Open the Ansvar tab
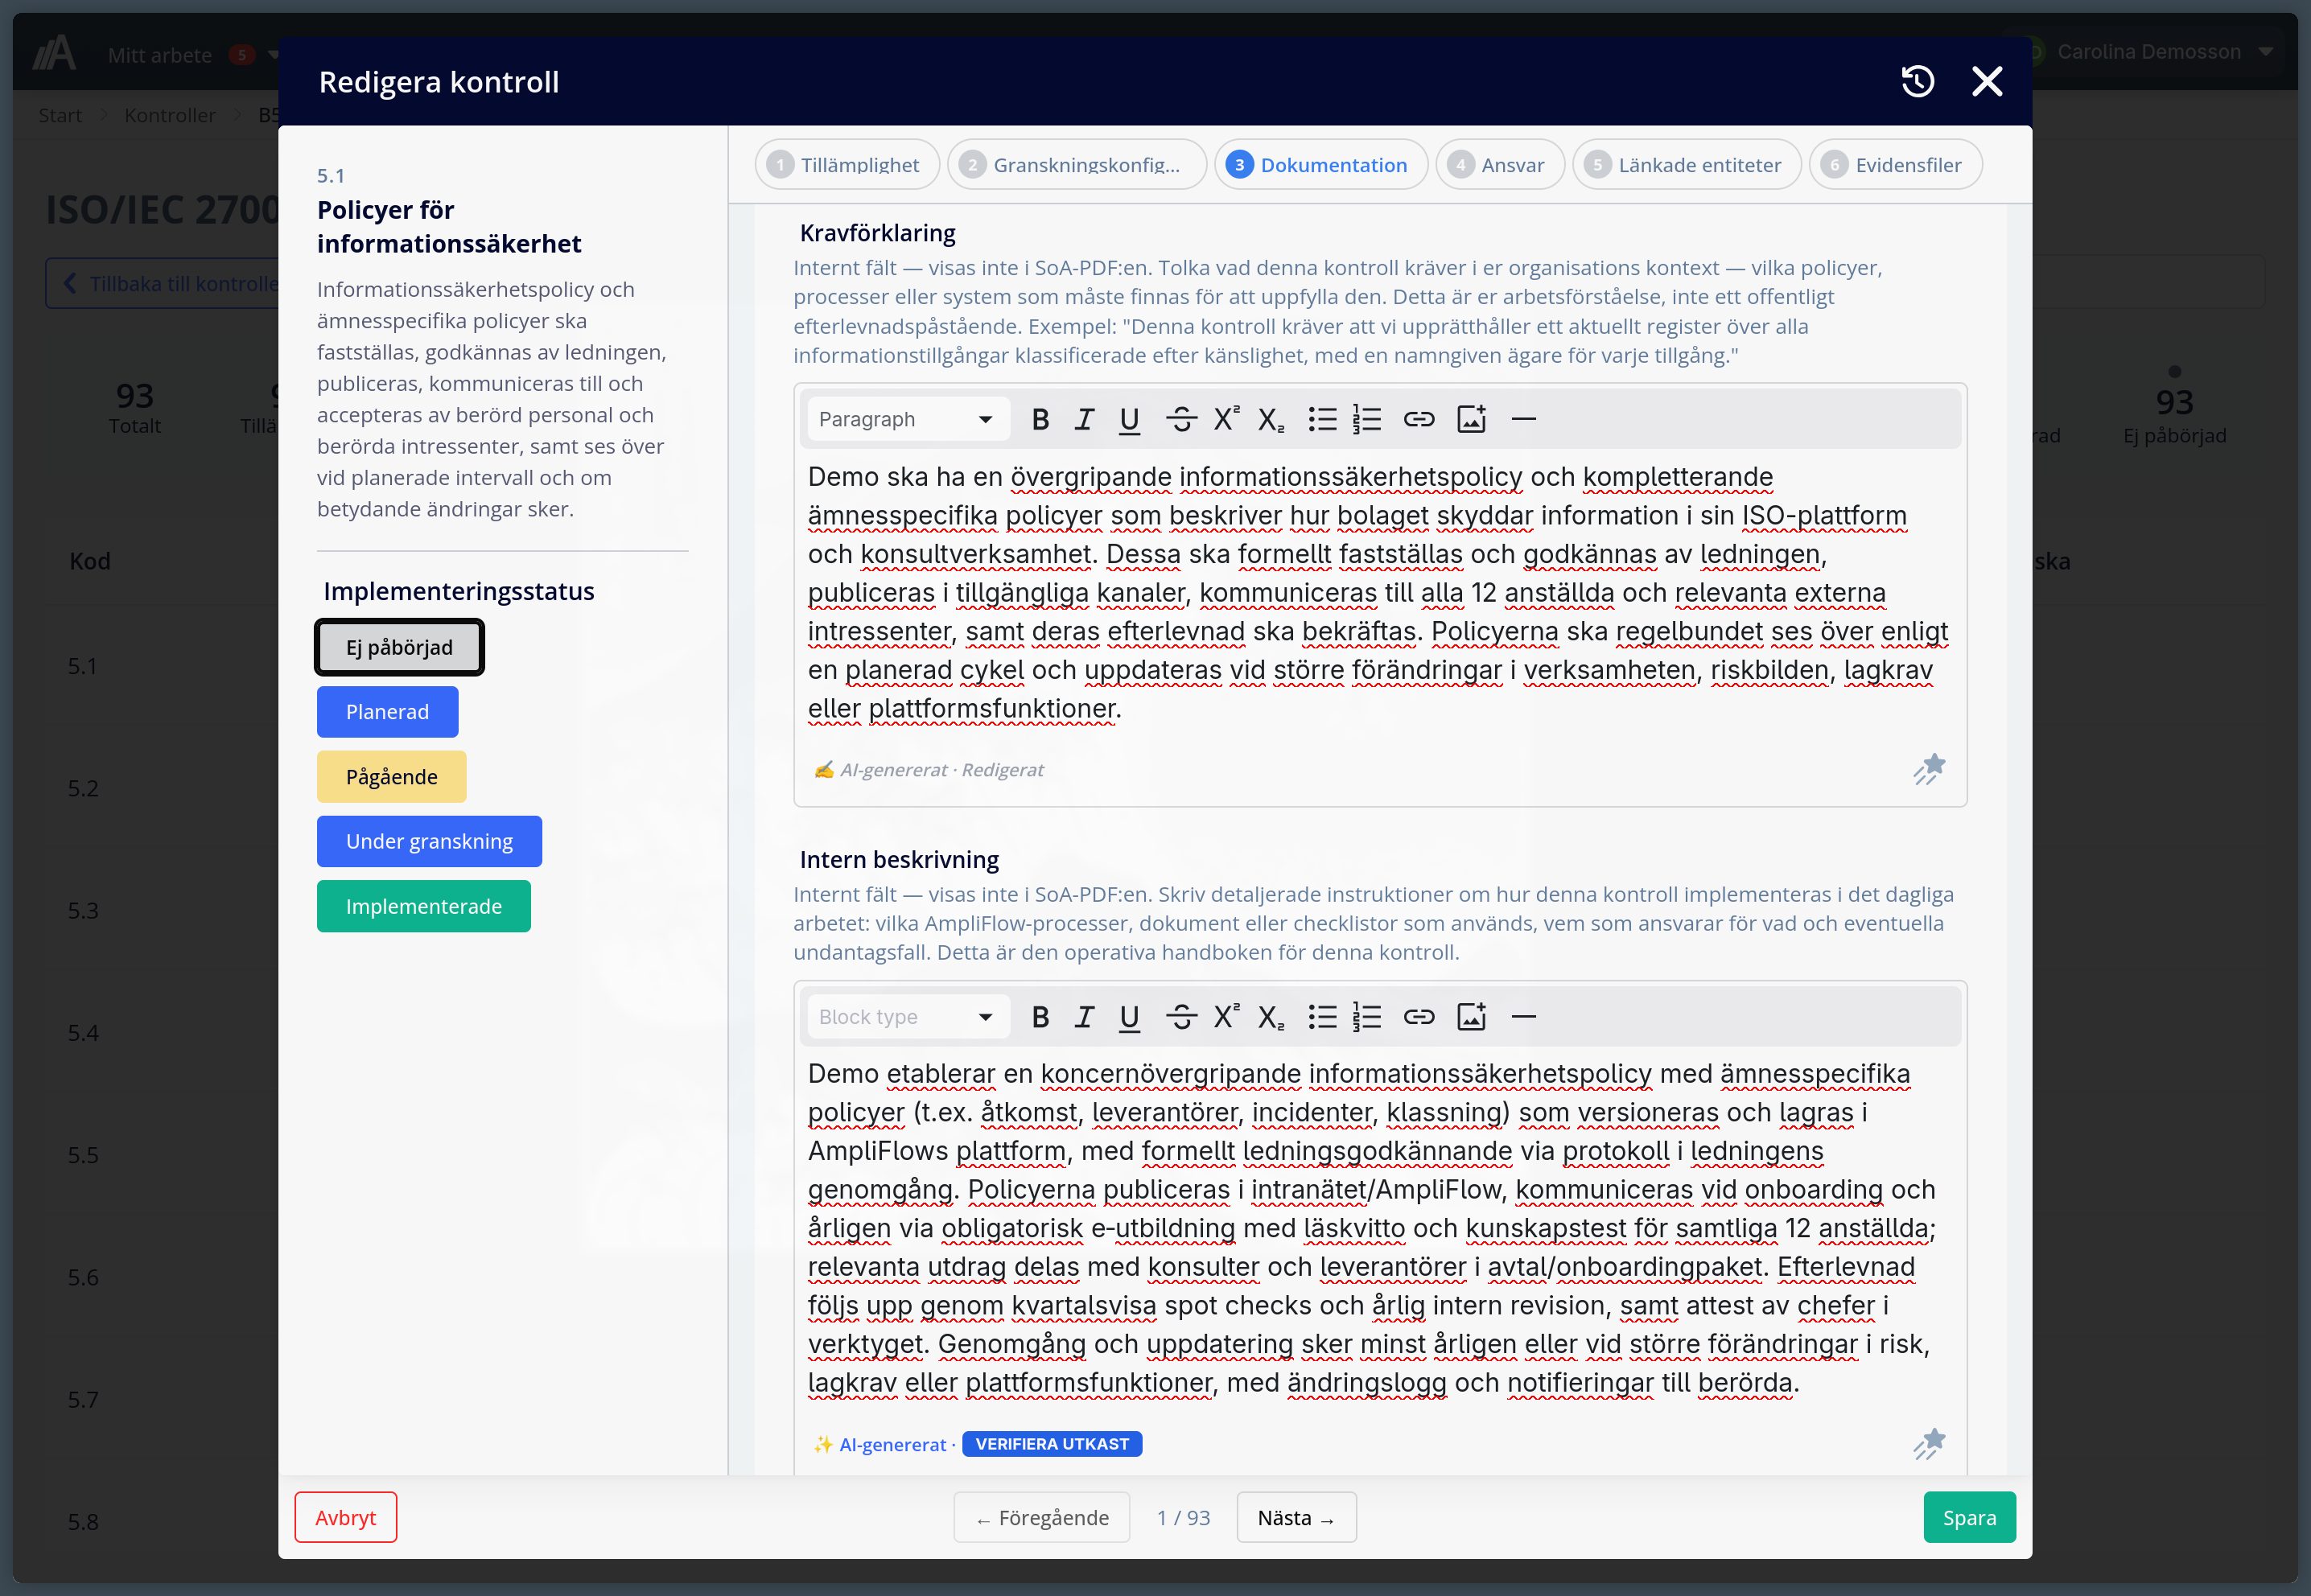2311x1596 pixels. tap(1499, 164)
